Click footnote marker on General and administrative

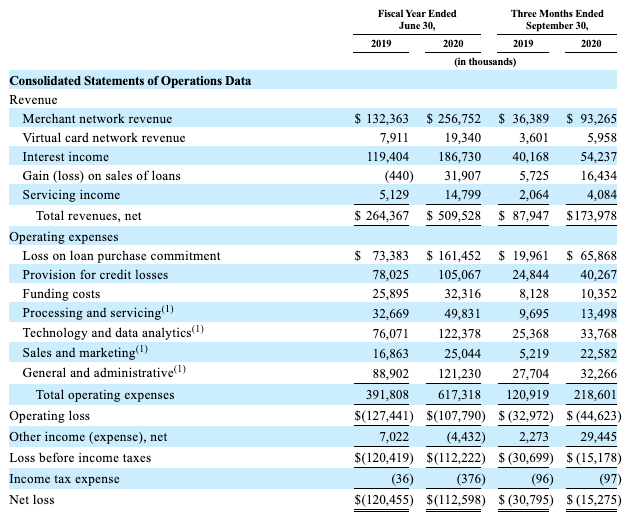point(180,369)
